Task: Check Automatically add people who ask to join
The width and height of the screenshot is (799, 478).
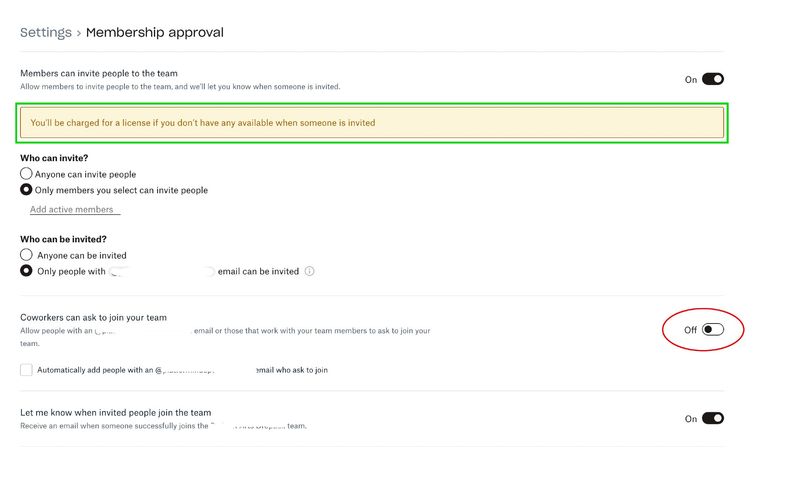Action: (x=26, y=370)
